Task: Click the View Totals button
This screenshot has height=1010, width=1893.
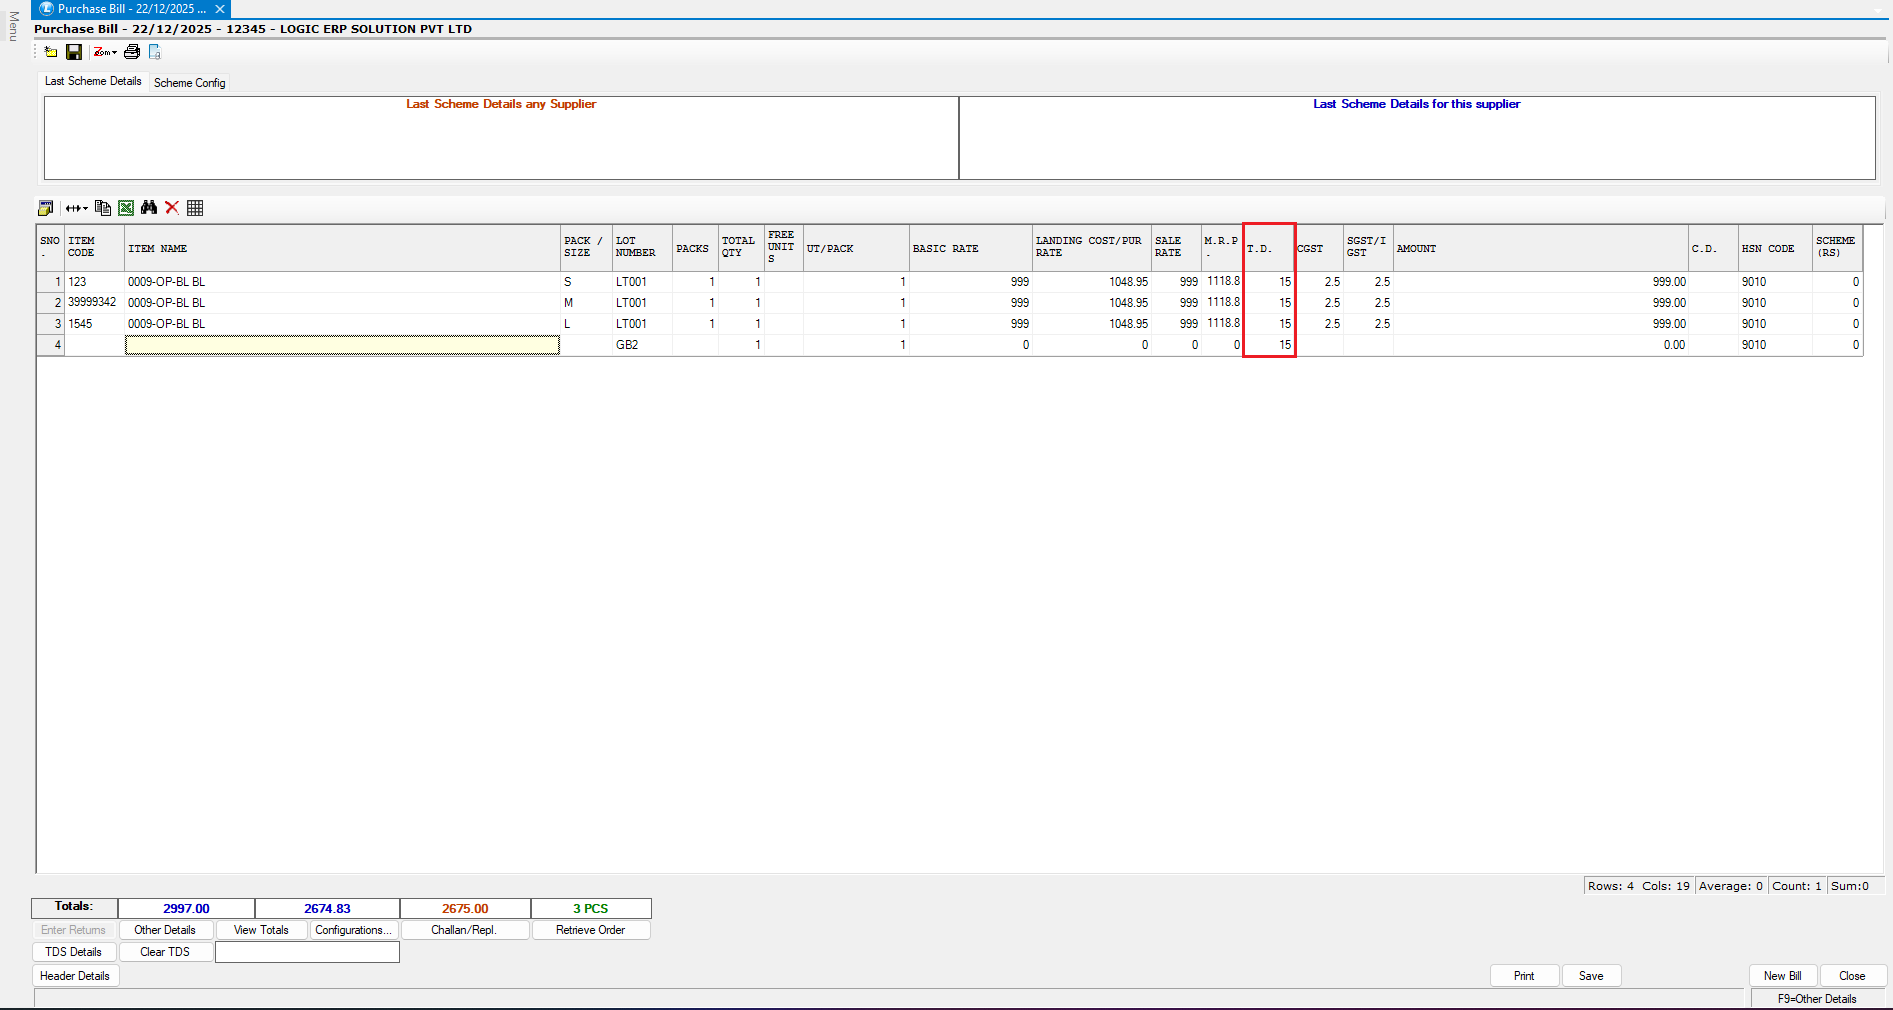Action: pos(261,930)
